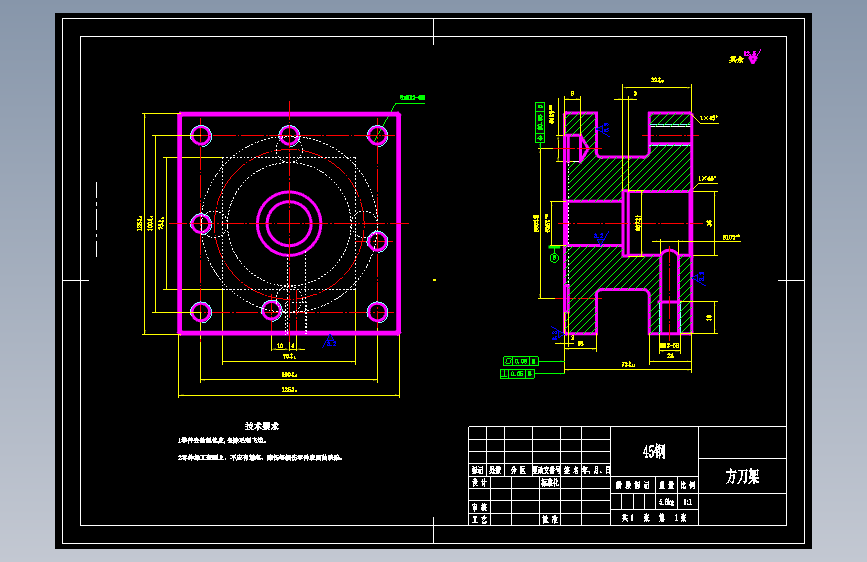Viewport: 867px width, 562px height.
Task: Click the material label 45钢
Action: click(x=654, y=452)
